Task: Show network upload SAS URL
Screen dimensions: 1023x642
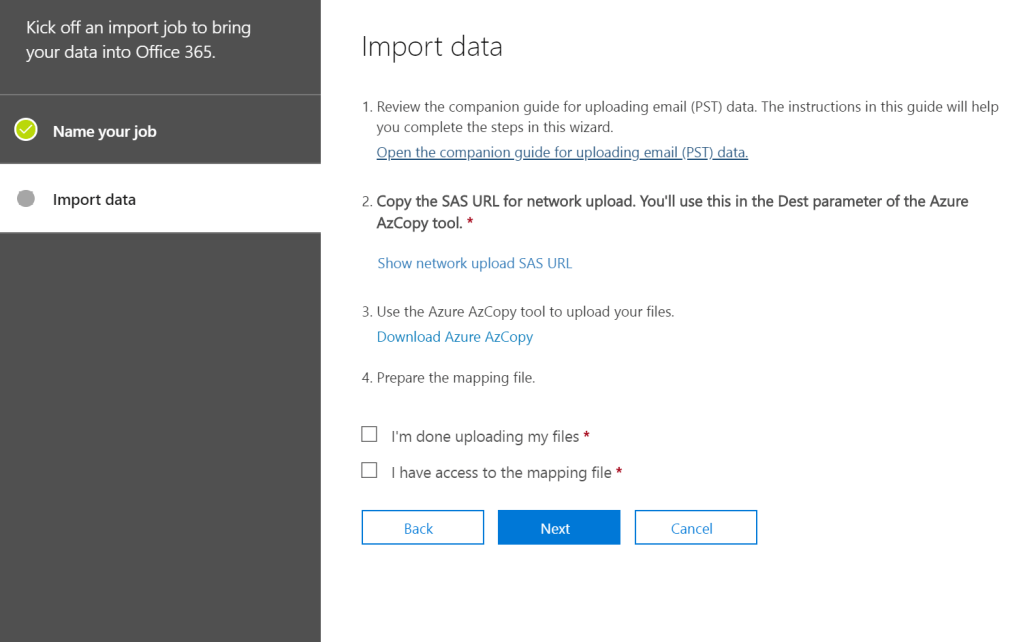Action: tap(474, 263)
